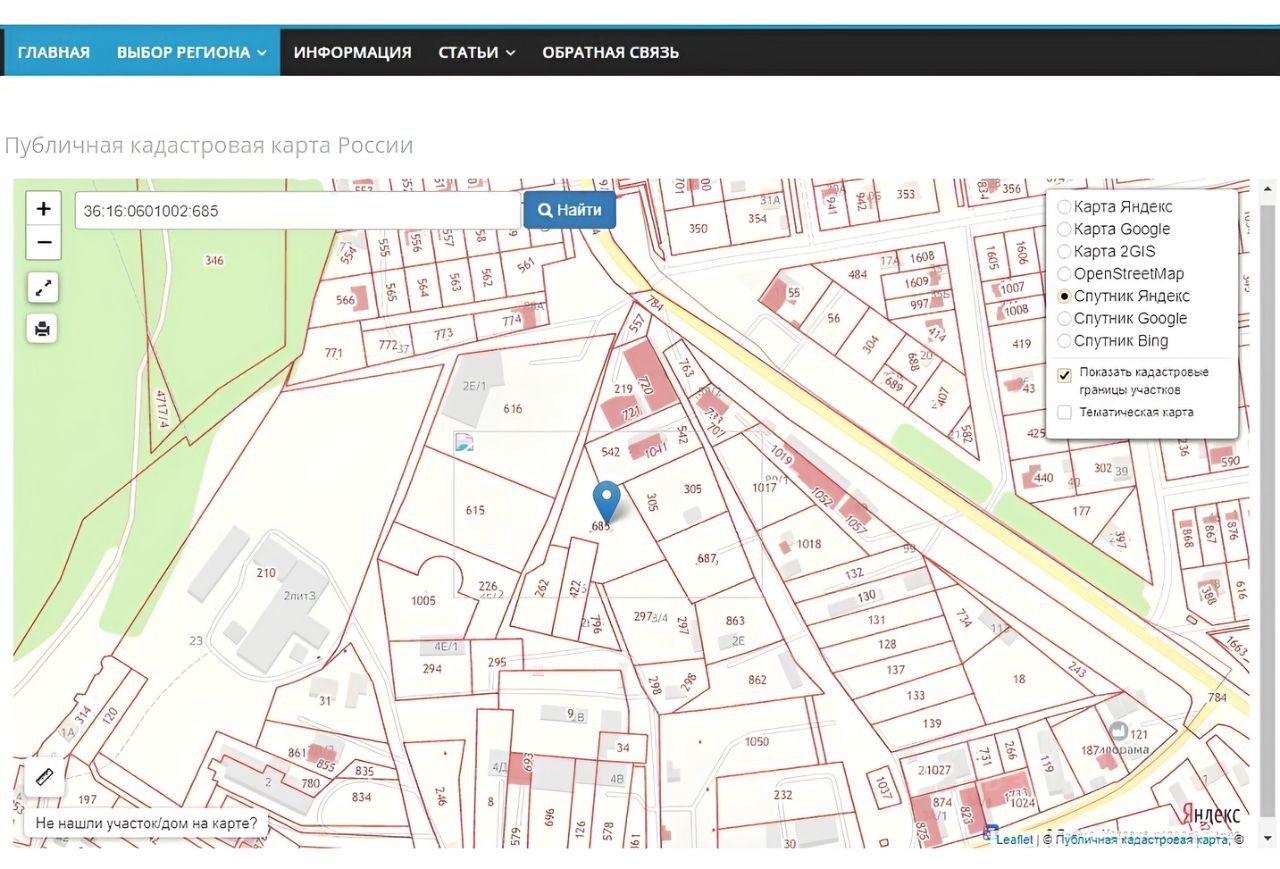Select Спутник Яндекс base layer
Image resolution: width=1280 pixels, height=869 pixels.
click(1064, 296)
